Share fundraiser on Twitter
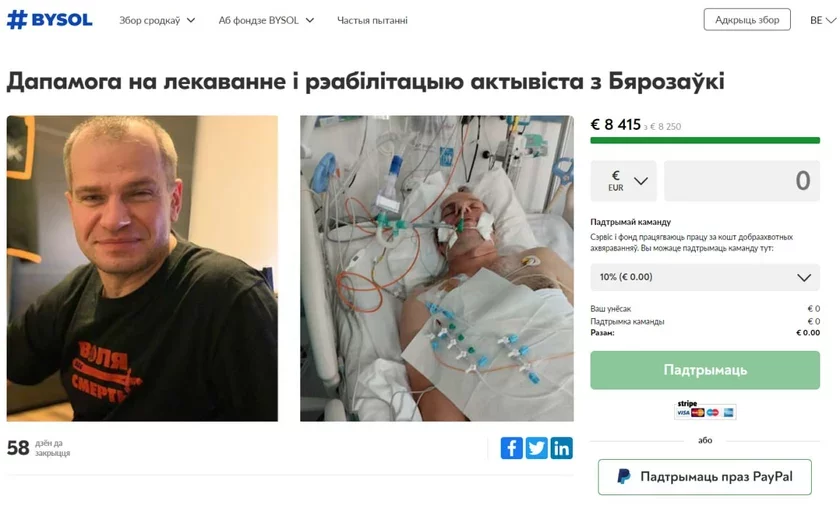 536,448
